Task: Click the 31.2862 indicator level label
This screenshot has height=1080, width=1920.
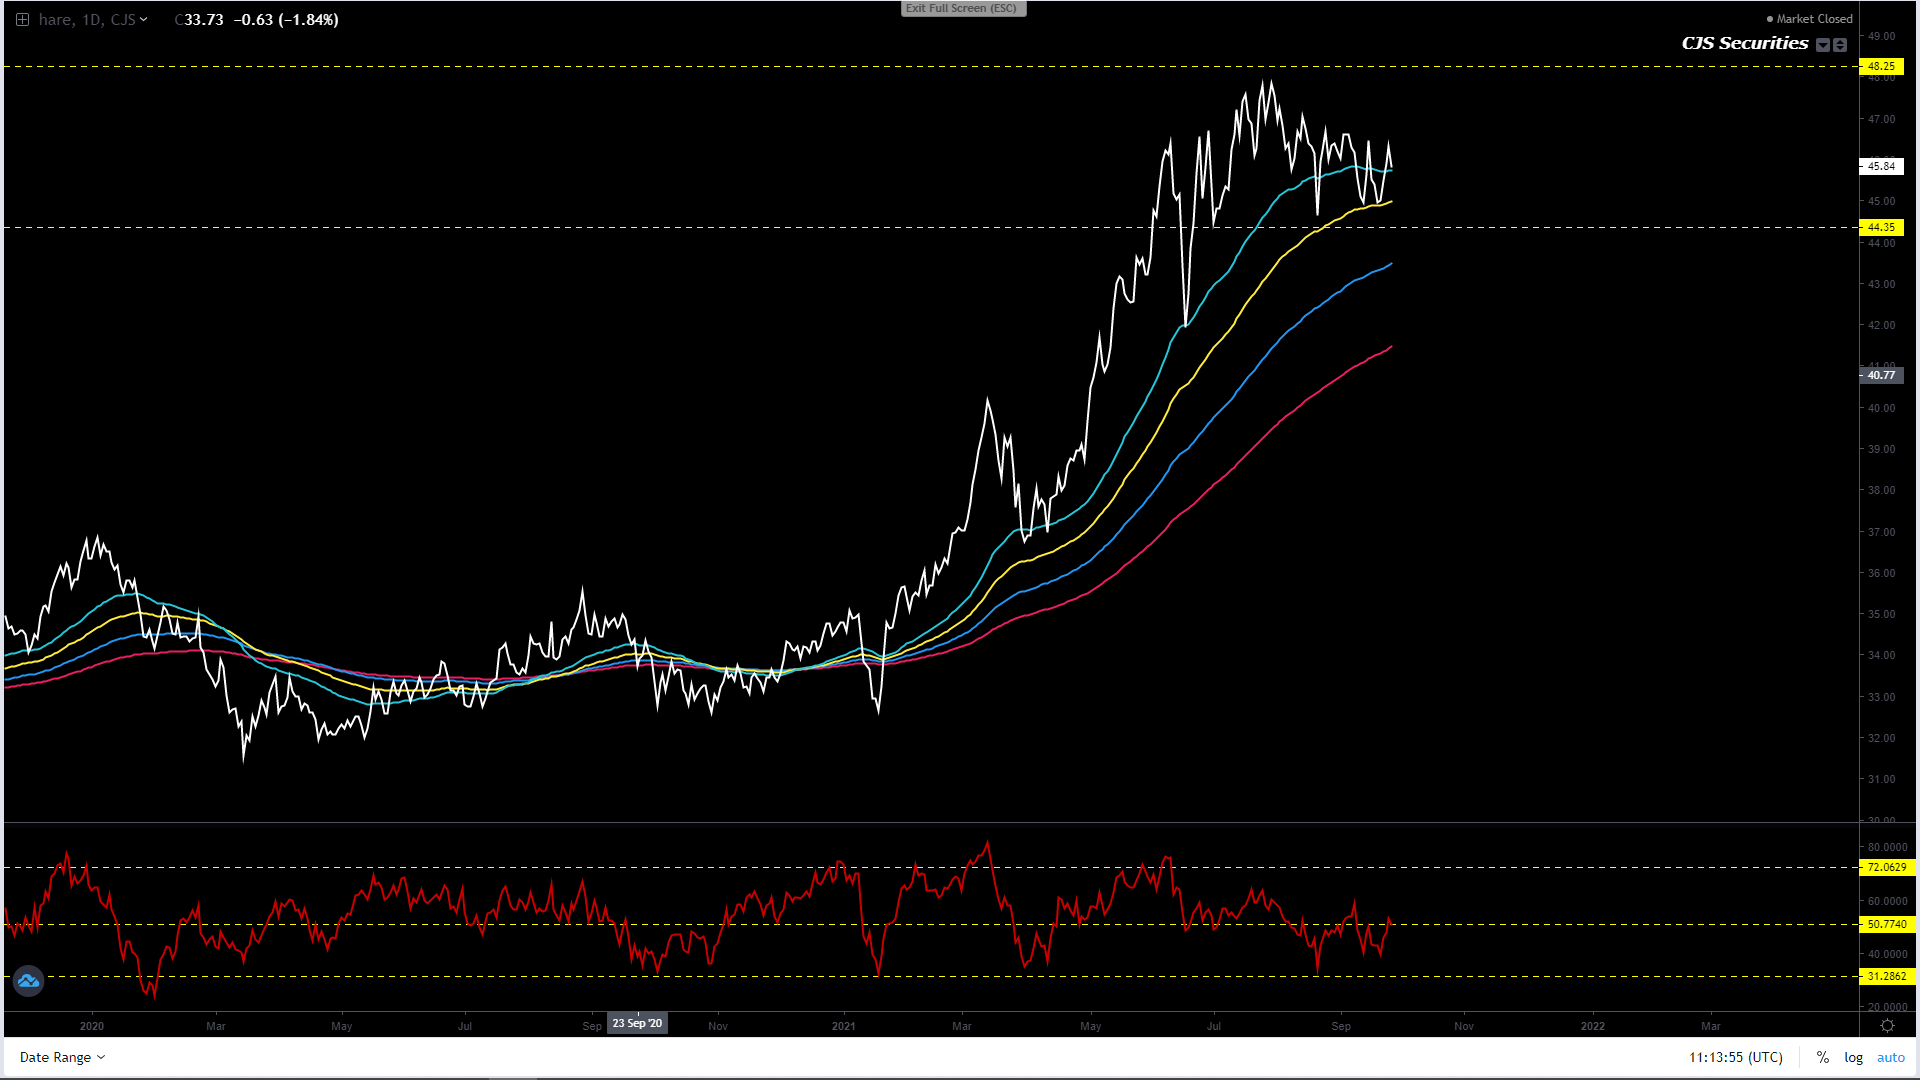Action: point(1886,976)
